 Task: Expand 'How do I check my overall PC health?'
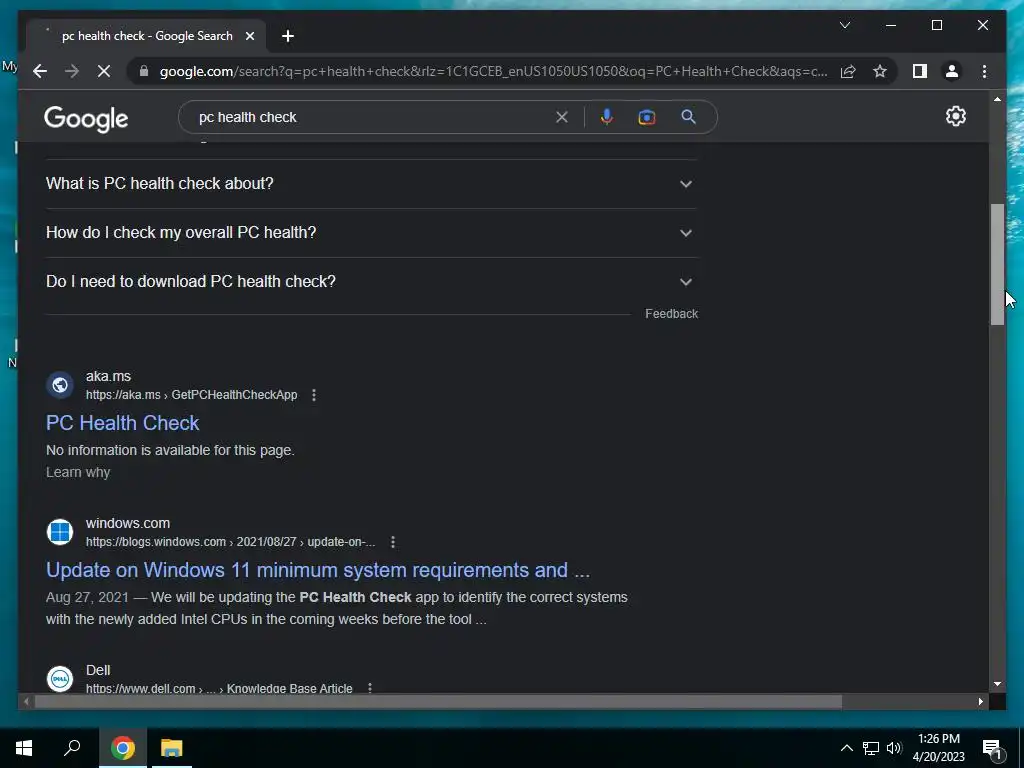(371, 232)
